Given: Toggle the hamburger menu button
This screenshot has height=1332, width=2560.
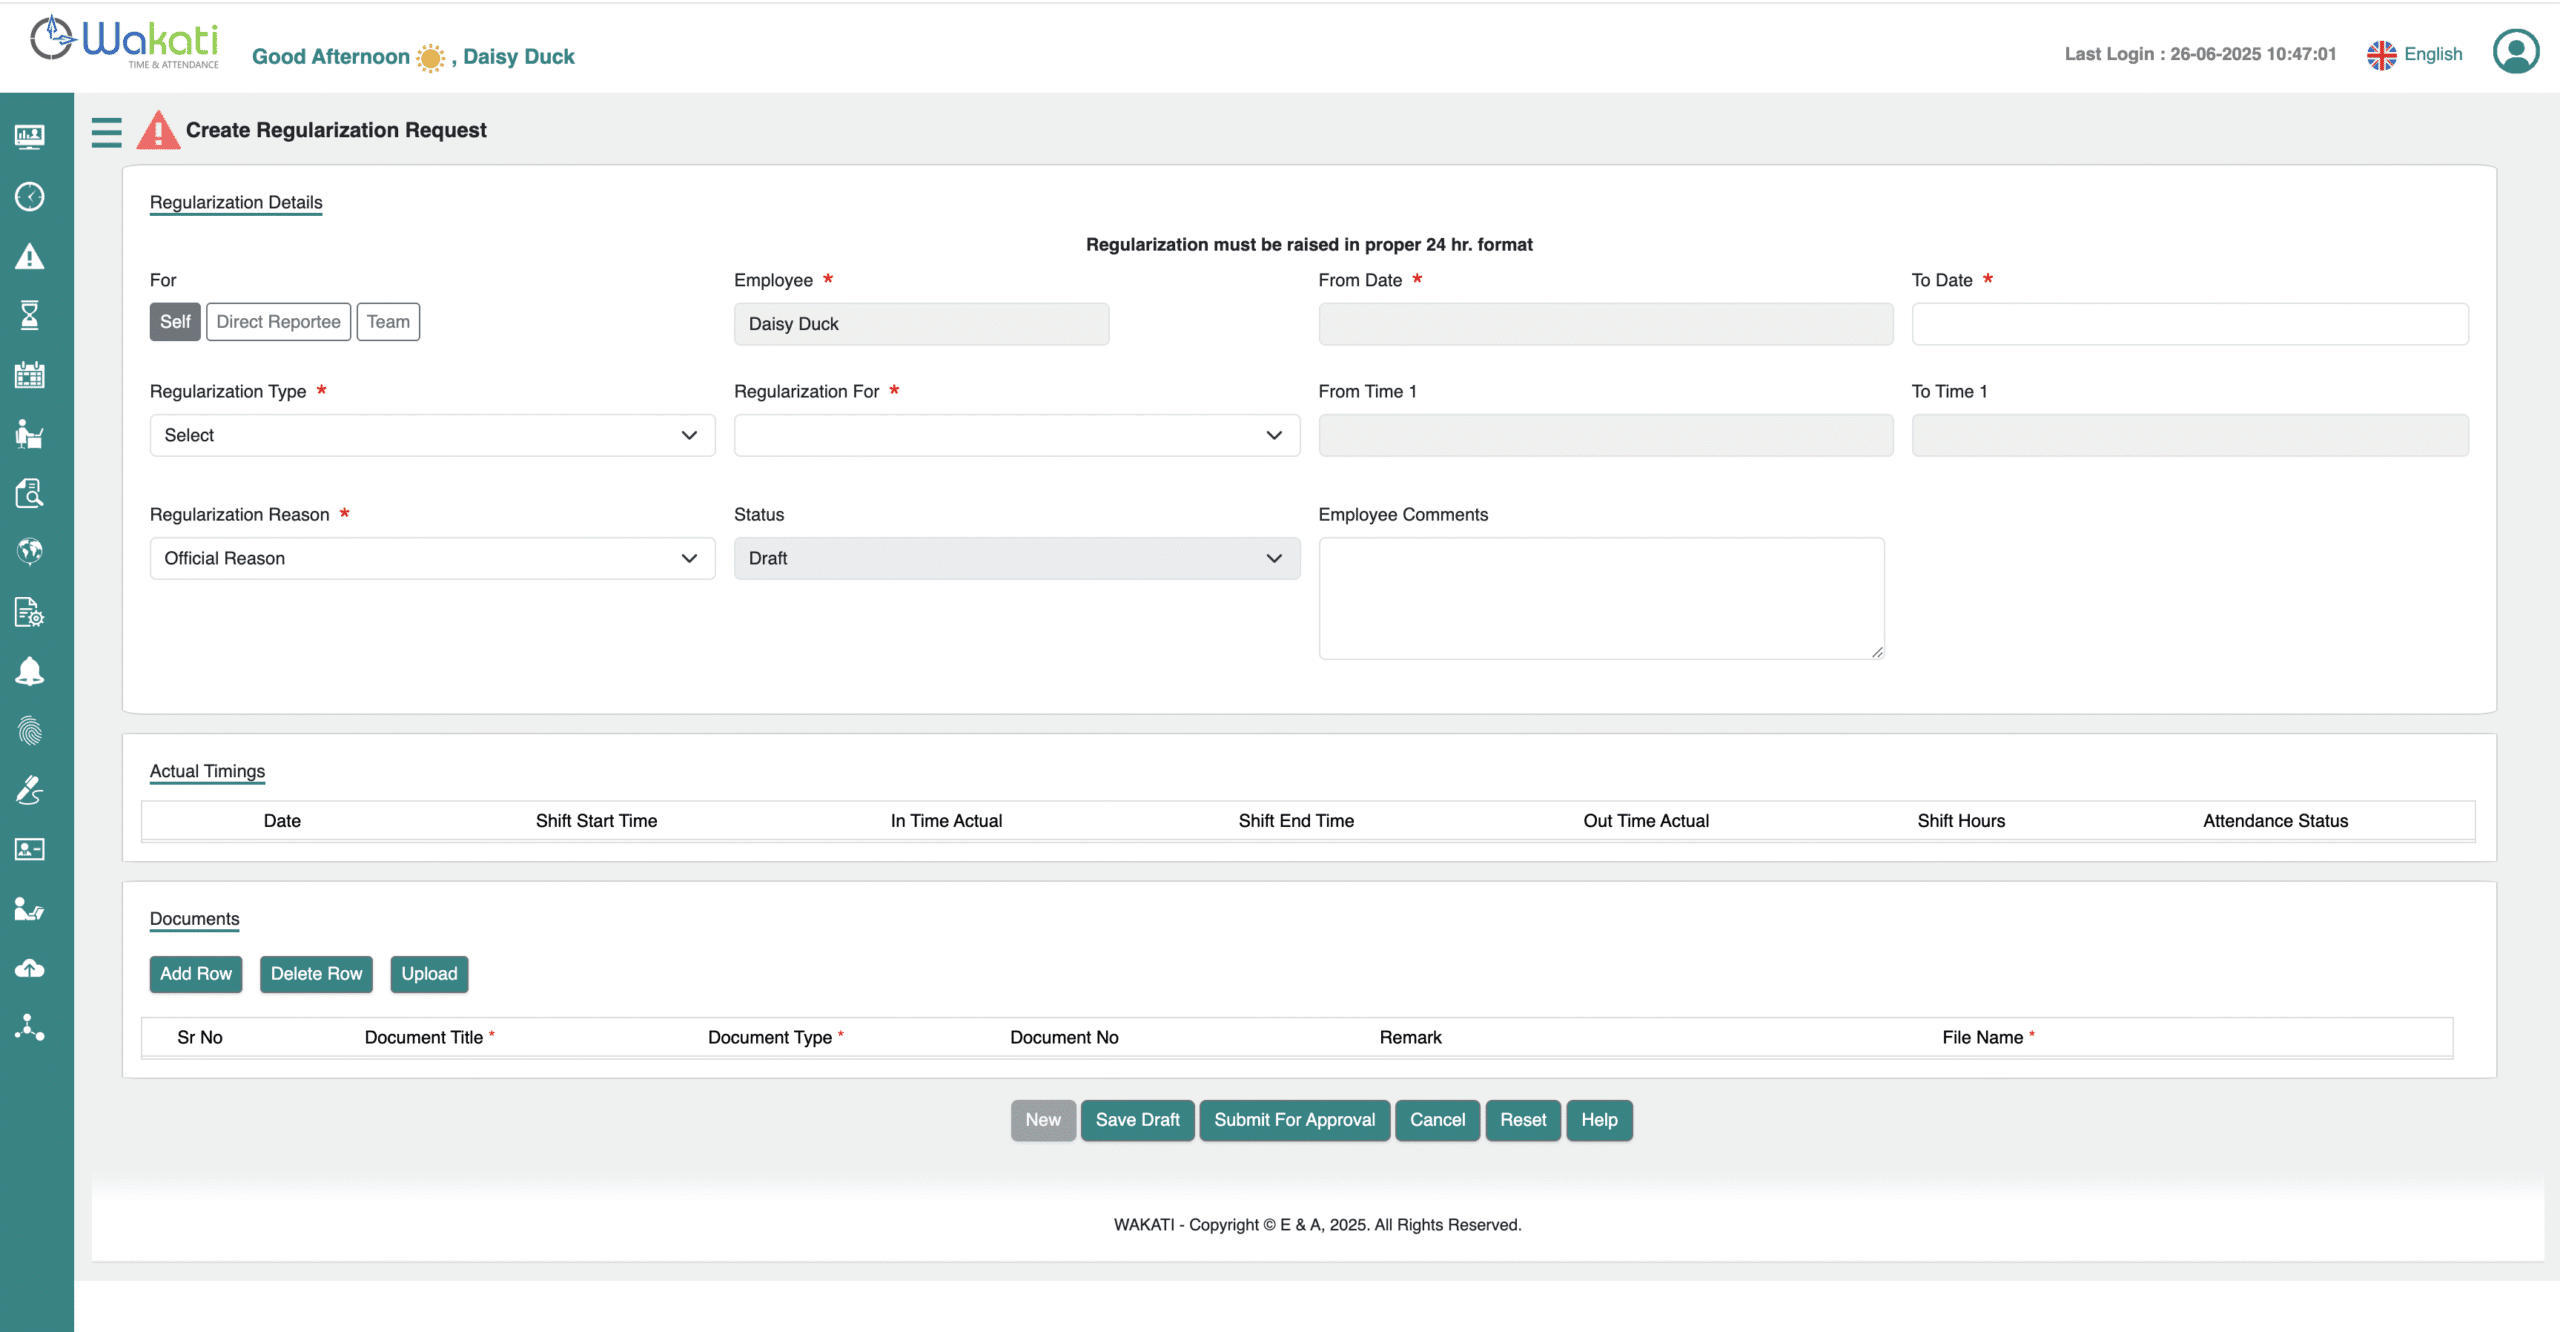Looking at the screenshot, I should [x=106, y=132].
